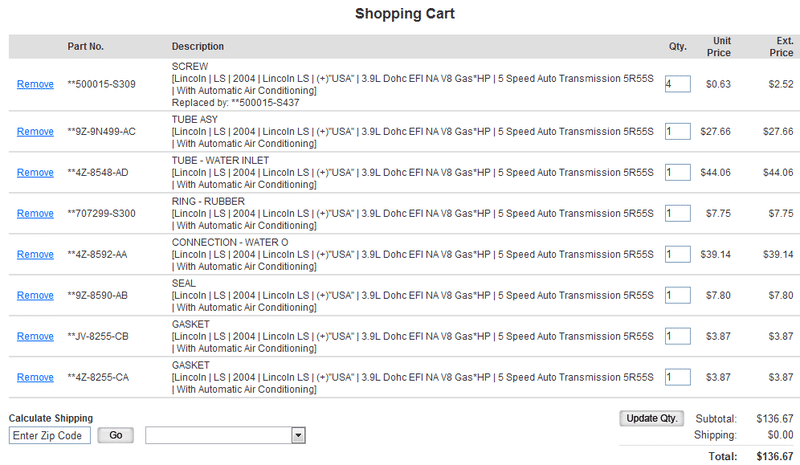Remove the CONNECTION - WATER O item
Image resolution: width=800 pixels, height=465 pixels.
click(35, 254)
